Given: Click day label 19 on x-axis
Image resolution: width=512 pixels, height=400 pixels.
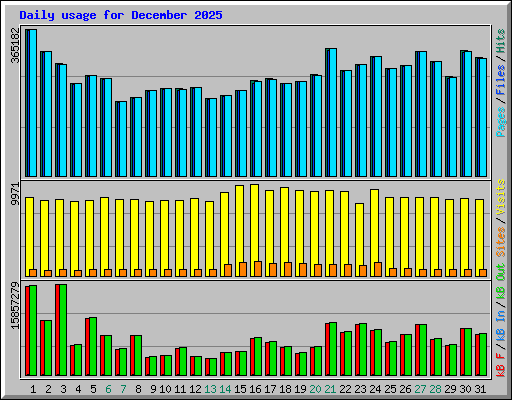Looking at the screenshot, I should 300,389.
